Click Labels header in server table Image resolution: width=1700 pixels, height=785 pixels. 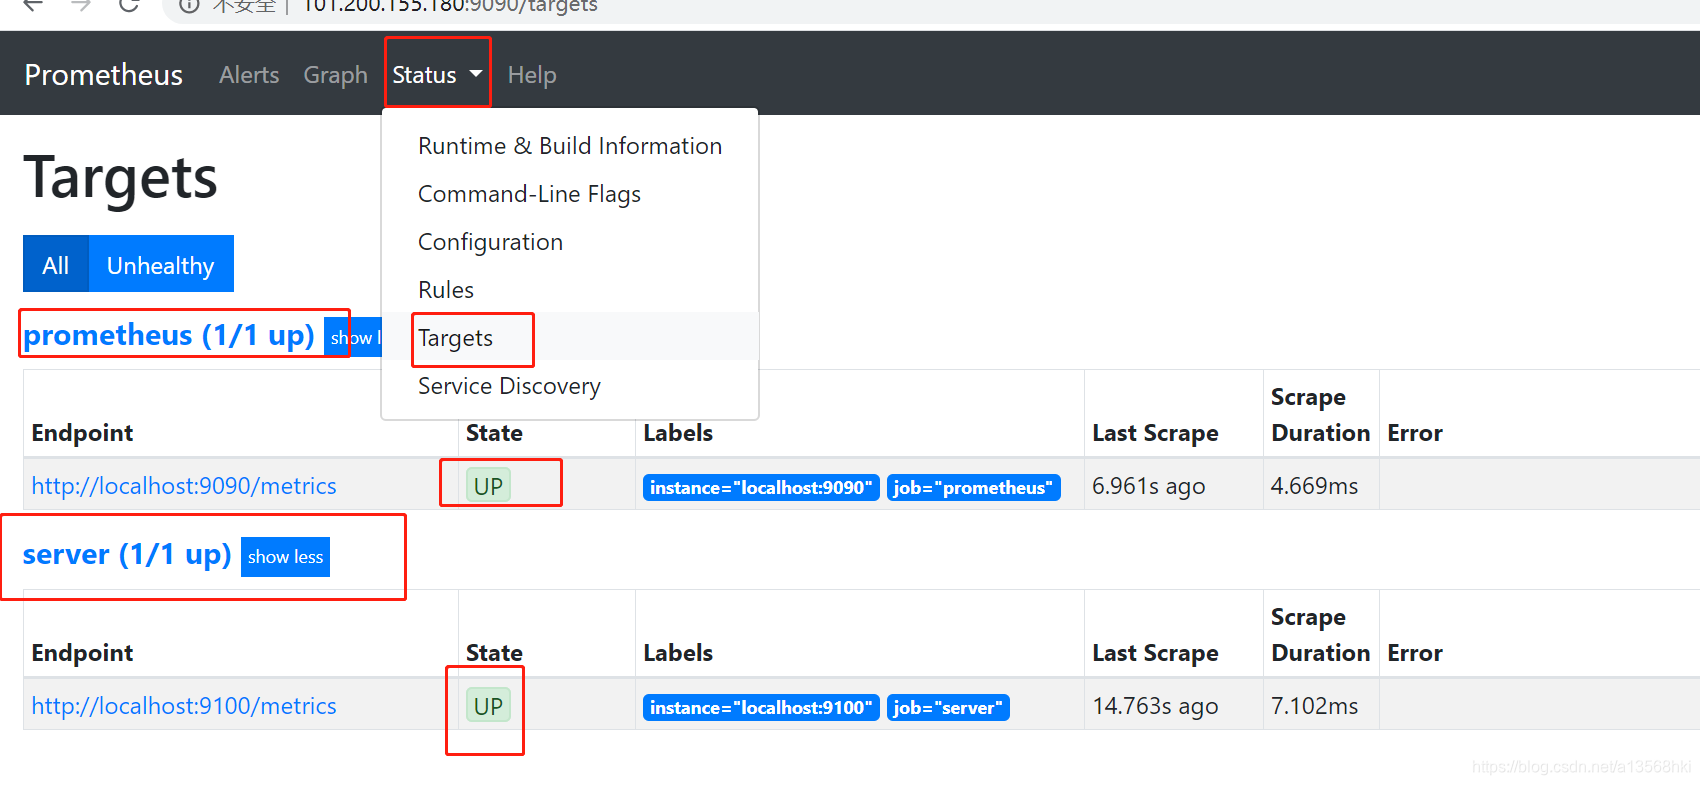point(678,653)
